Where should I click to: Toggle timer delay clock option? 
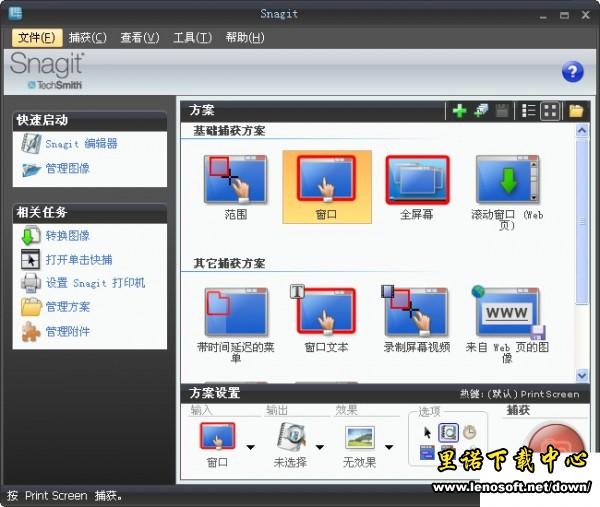pos(469,433)
